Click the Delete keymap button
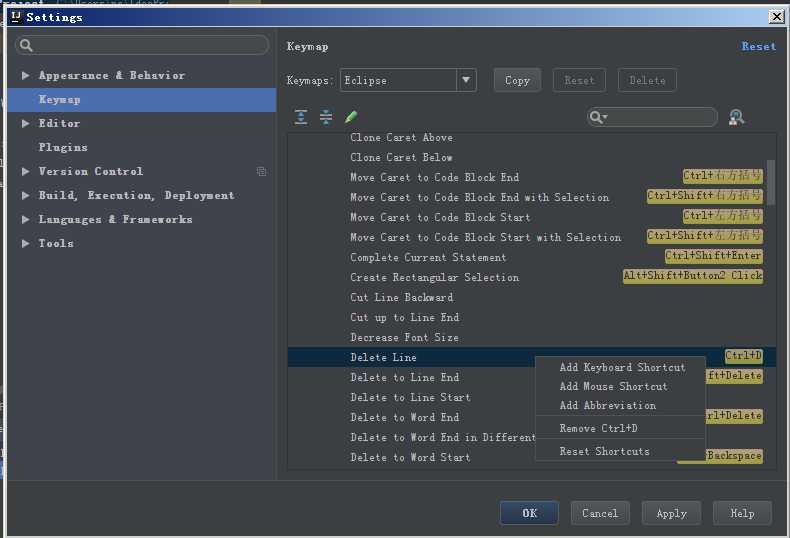Viewport: 790px width, 538px height. coord(647,80)
